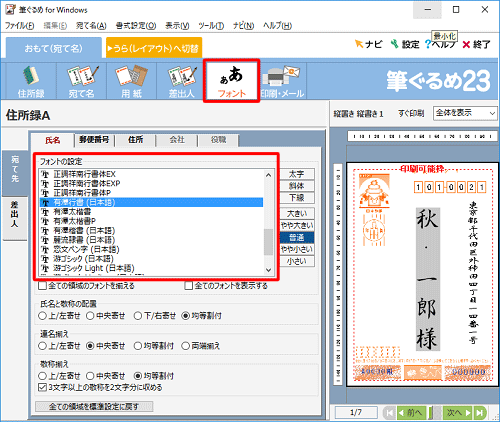The height and width of the screenshot is (422, 500).
Task: Select the 会社 tab
Action: pos(177,140)
